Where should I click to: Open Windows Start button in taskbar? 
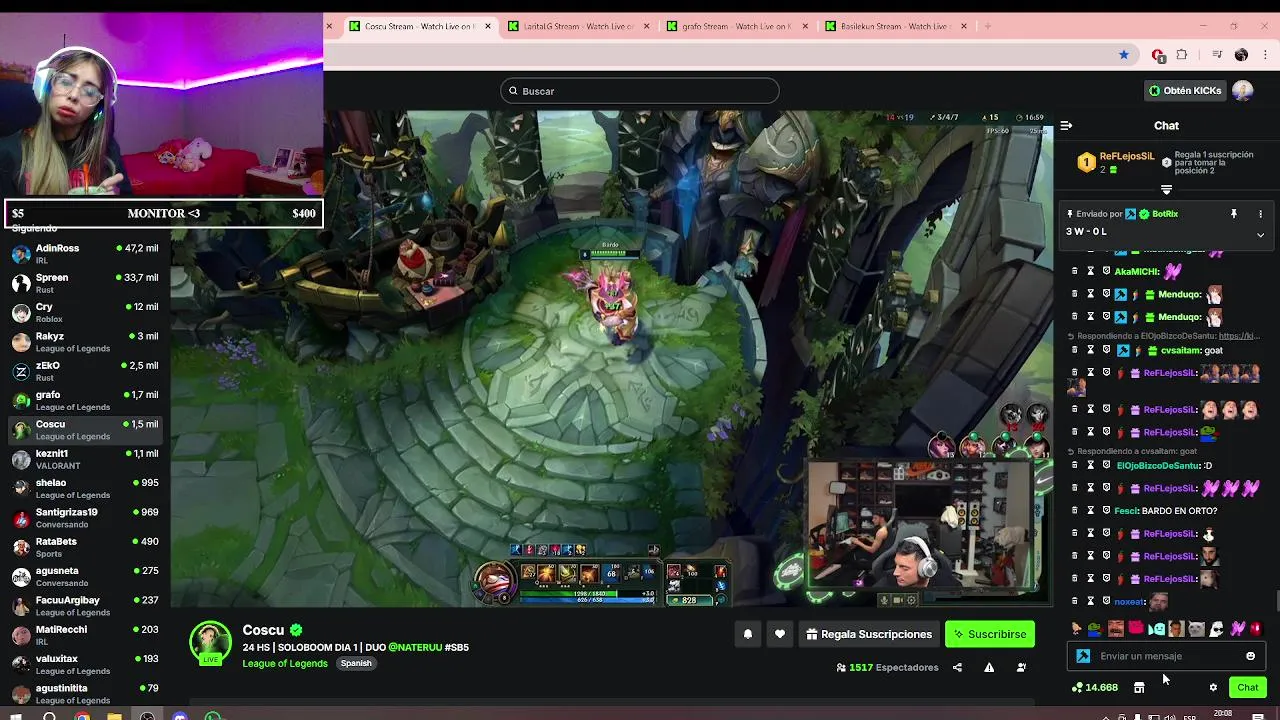[16, 716]
